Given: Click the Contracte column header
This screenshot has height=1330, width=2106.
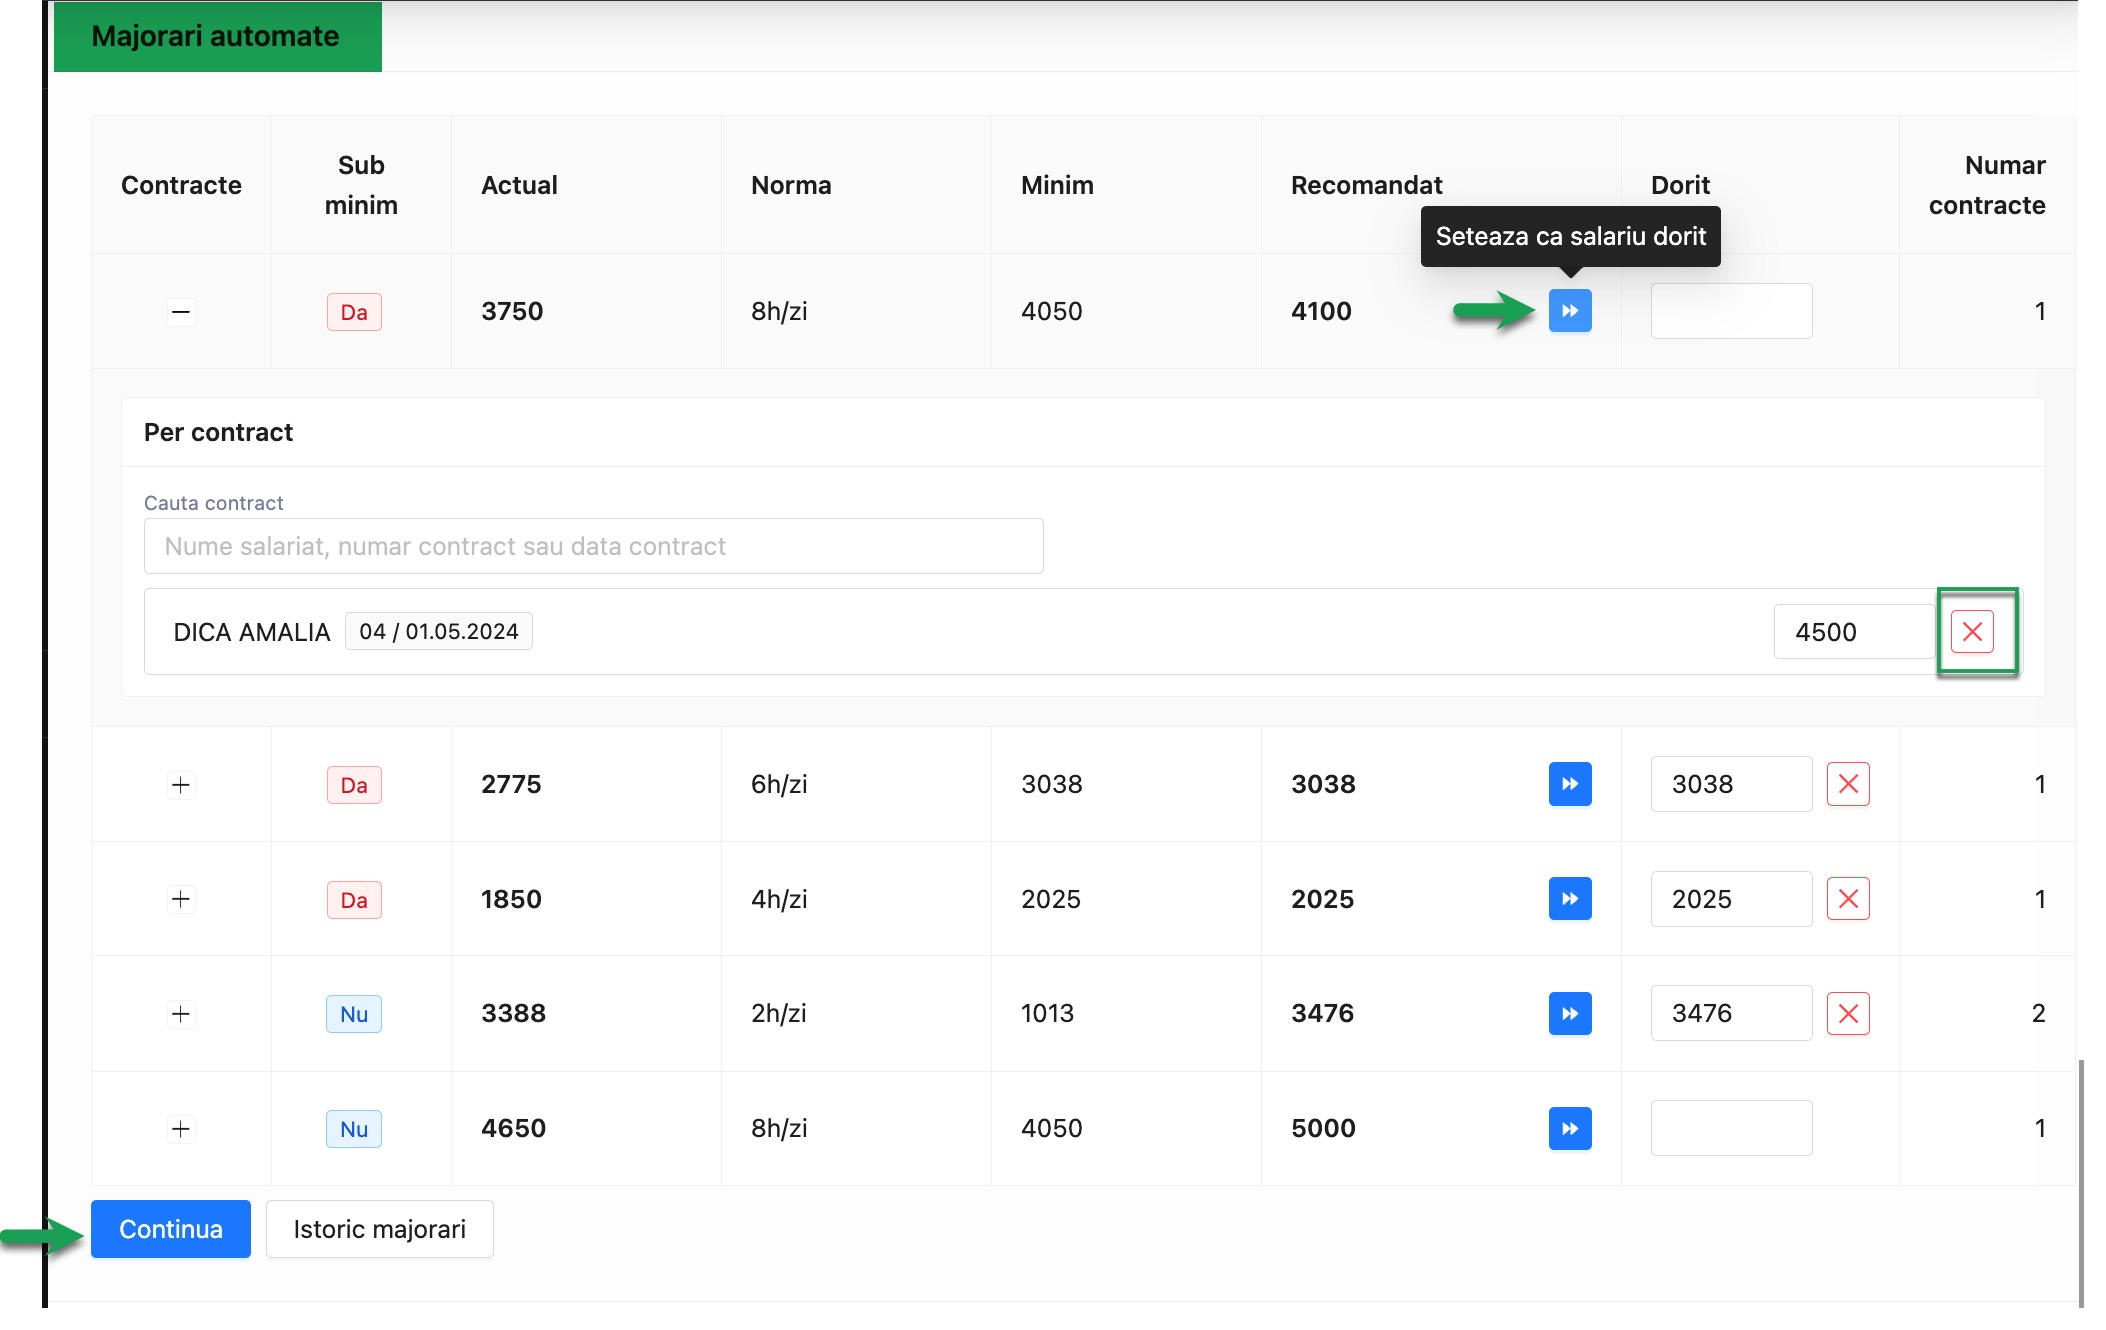Looking at the screenshot, I should click(181, 185).
